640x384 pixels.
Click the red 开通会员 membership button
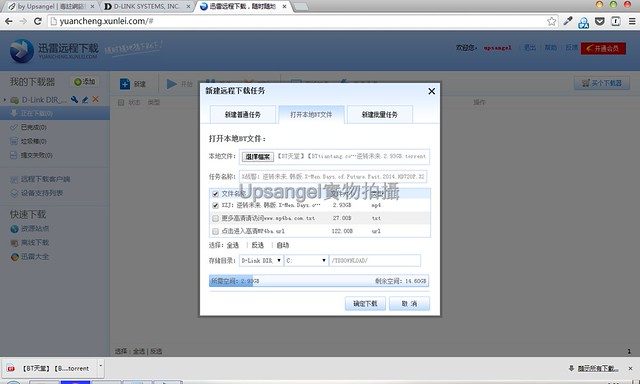[x=603, y=49]
